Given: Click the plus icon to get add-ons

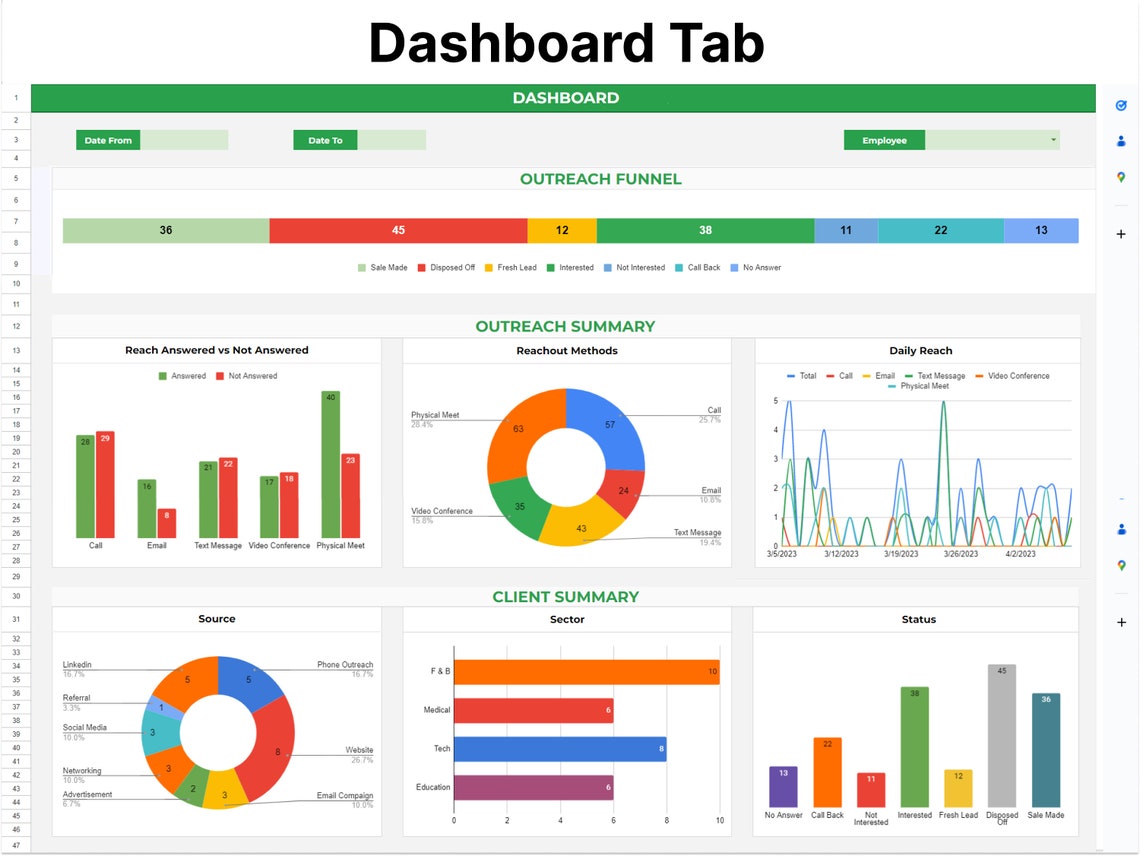Looking at the screenshot, I should coord(1122,233).
